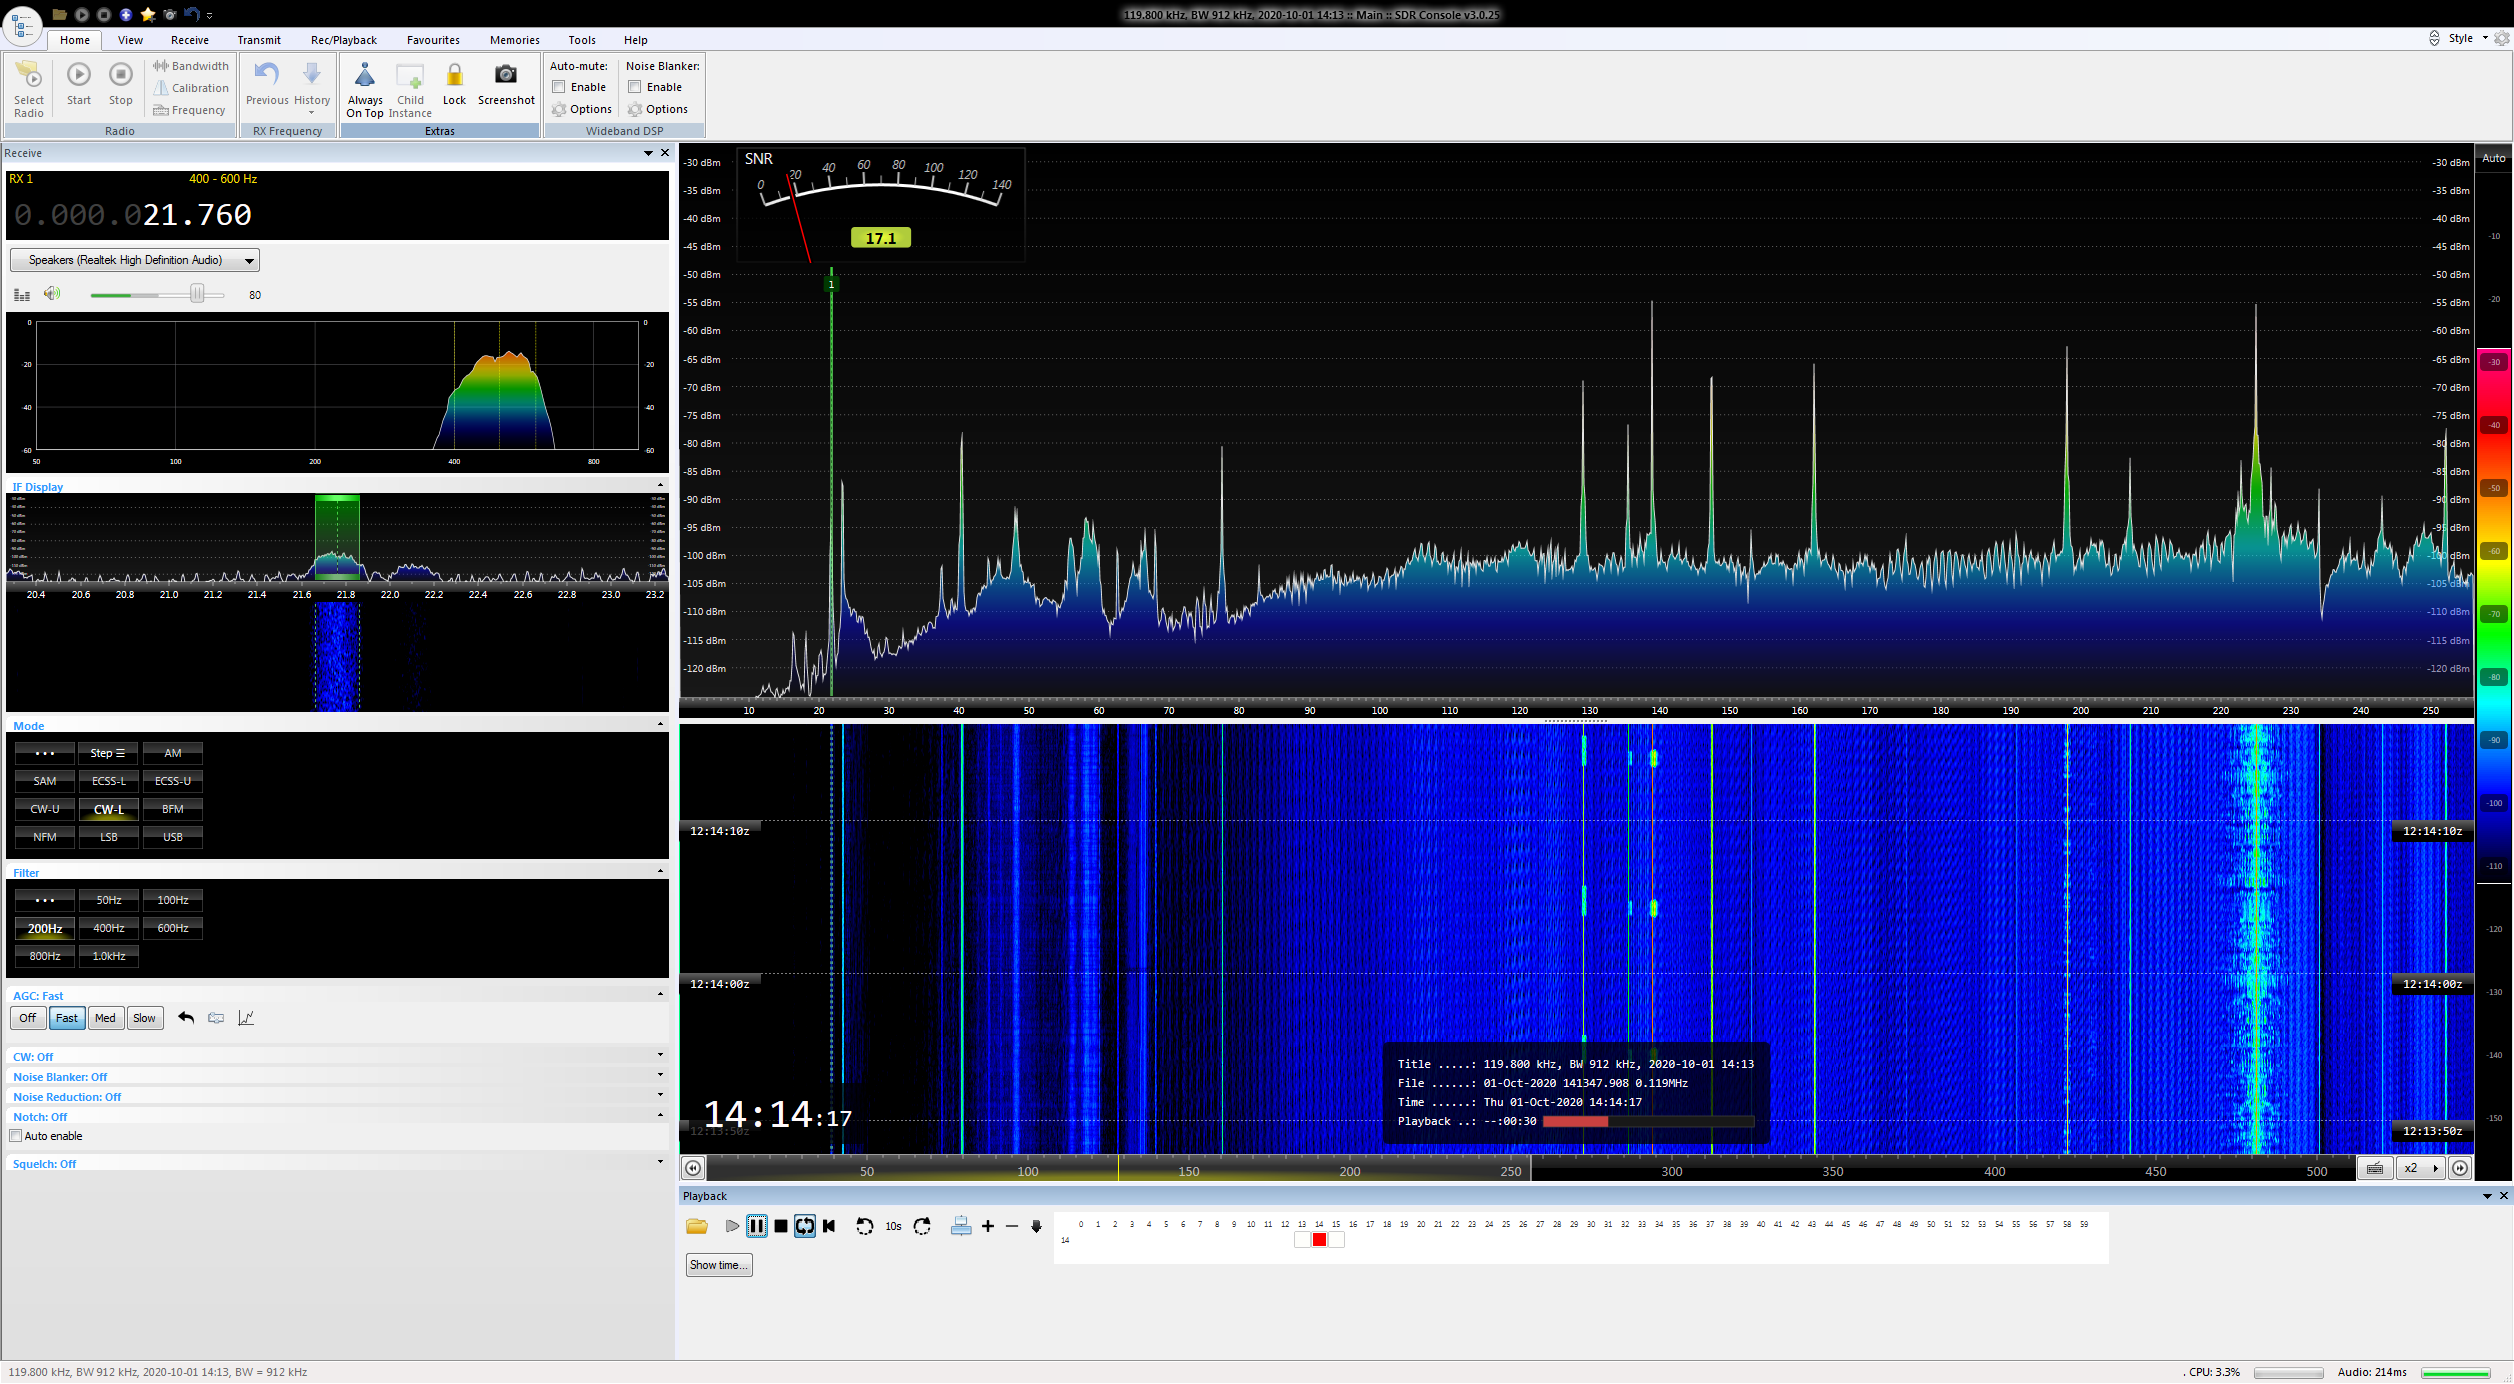Open the Rec/Playback ribbon tab

point(343,40)
